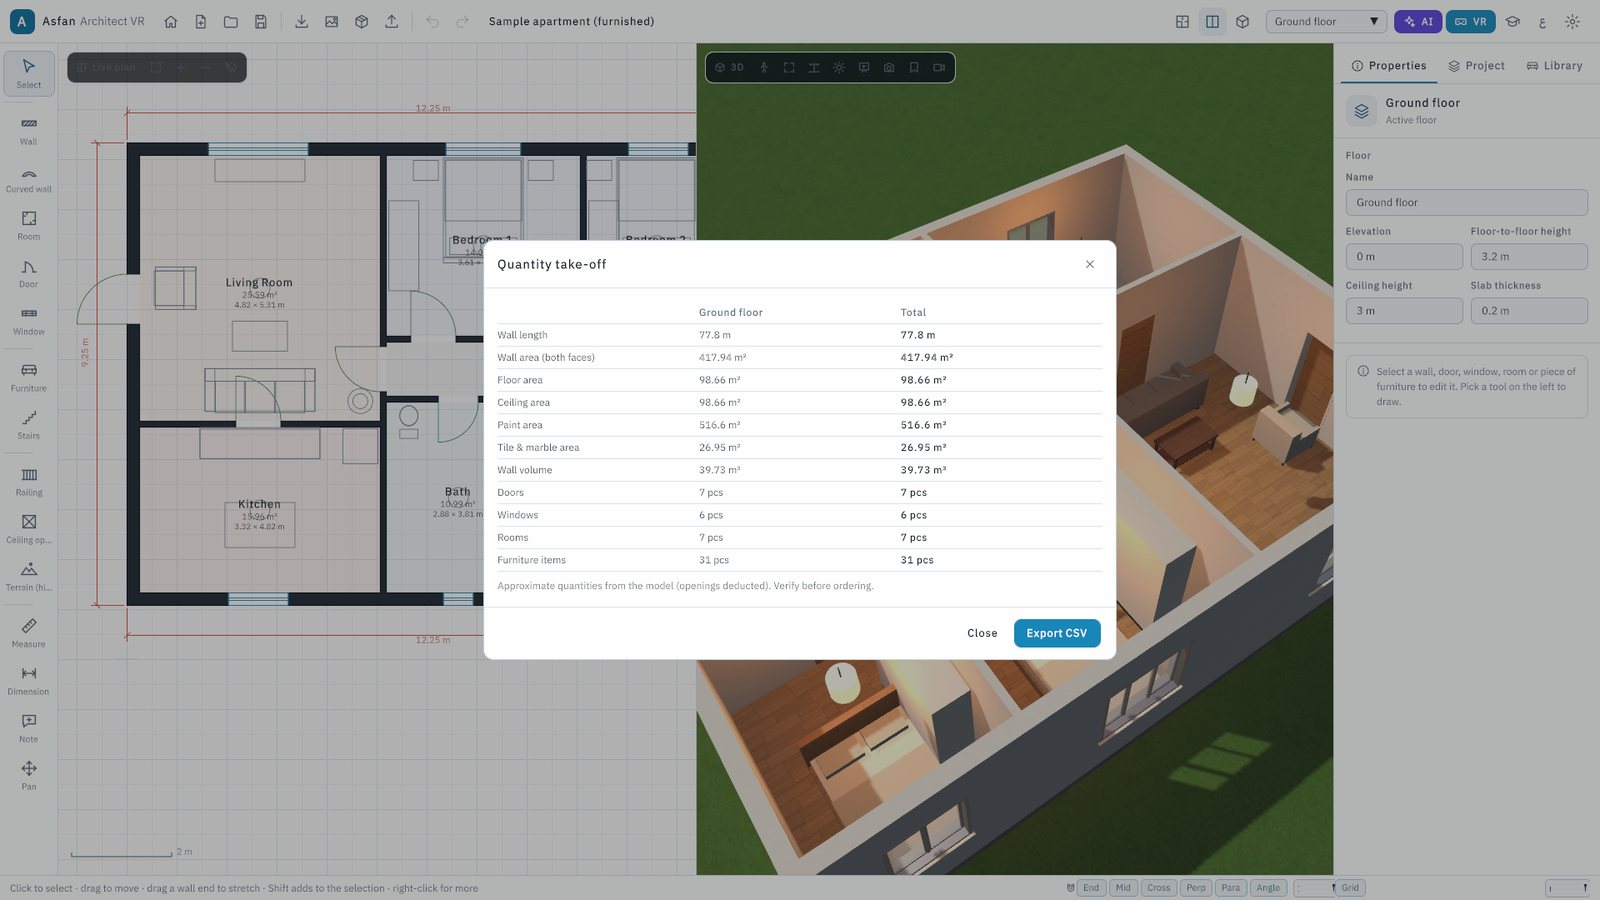Open the Library tab
The width and height of the screenshot is (1600, 900).
(x=1554, y=66)
